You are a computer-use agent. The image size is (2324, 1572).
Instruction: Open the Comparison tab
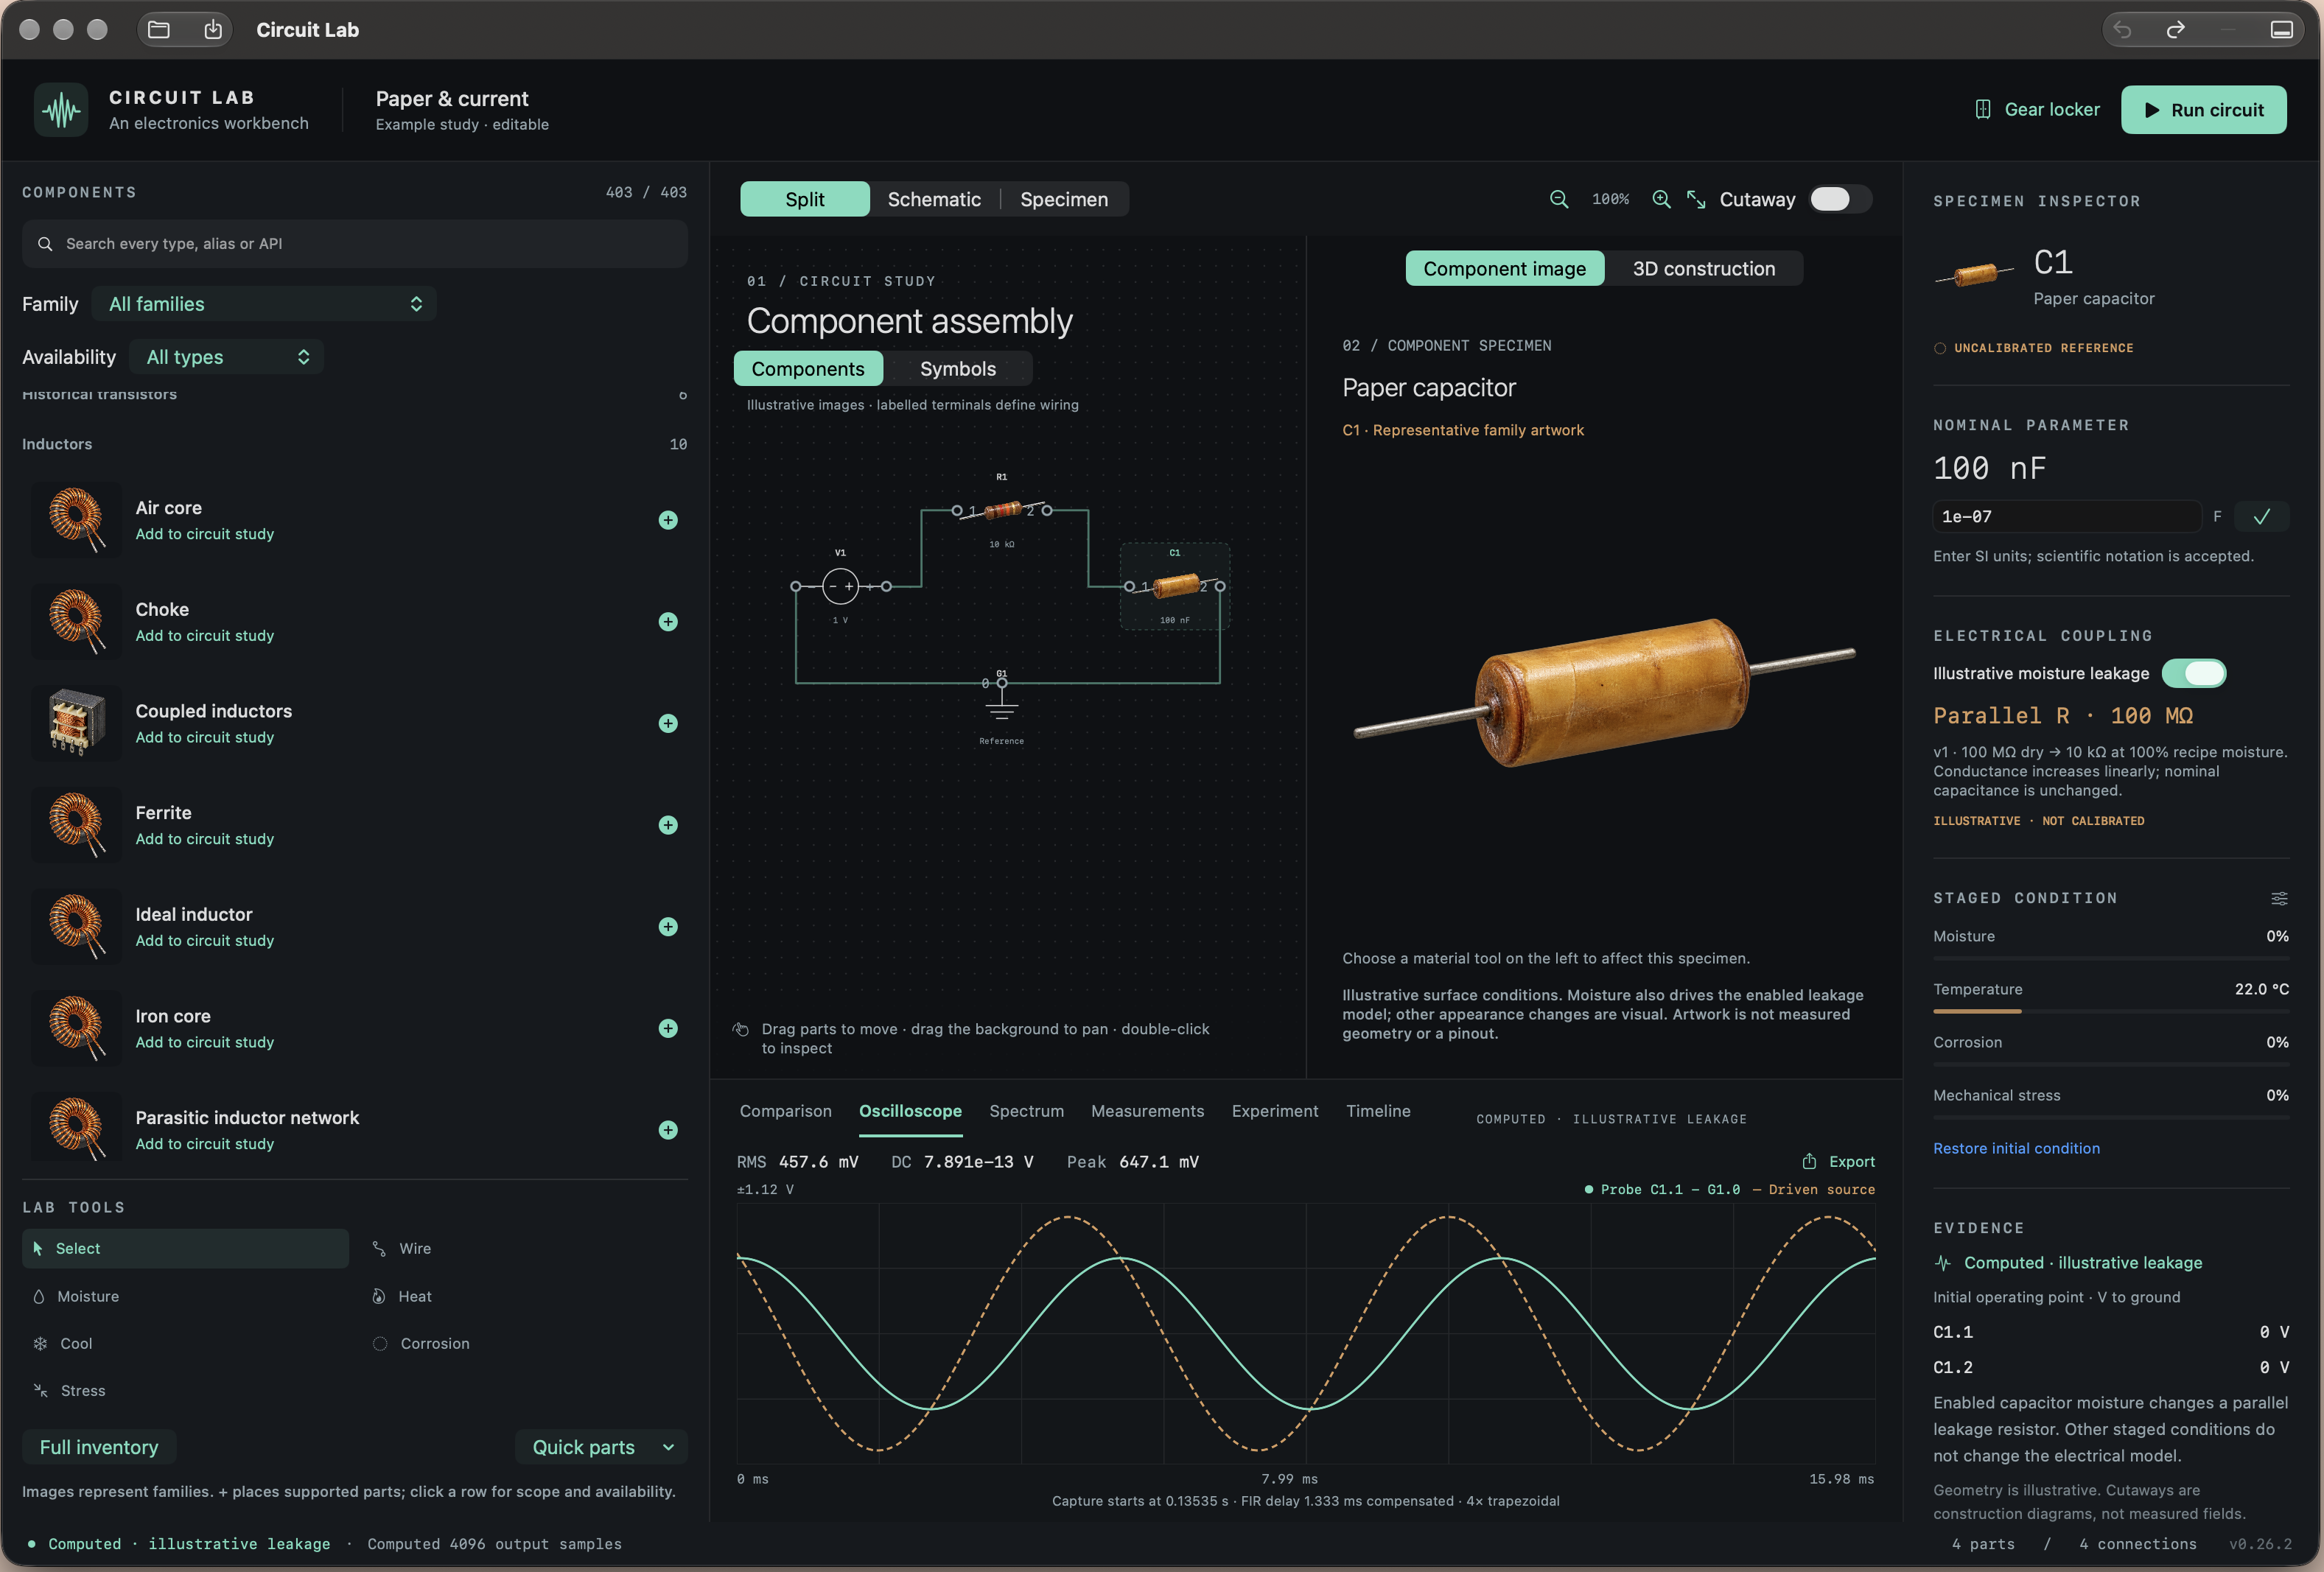click(x=785, y=1111)
